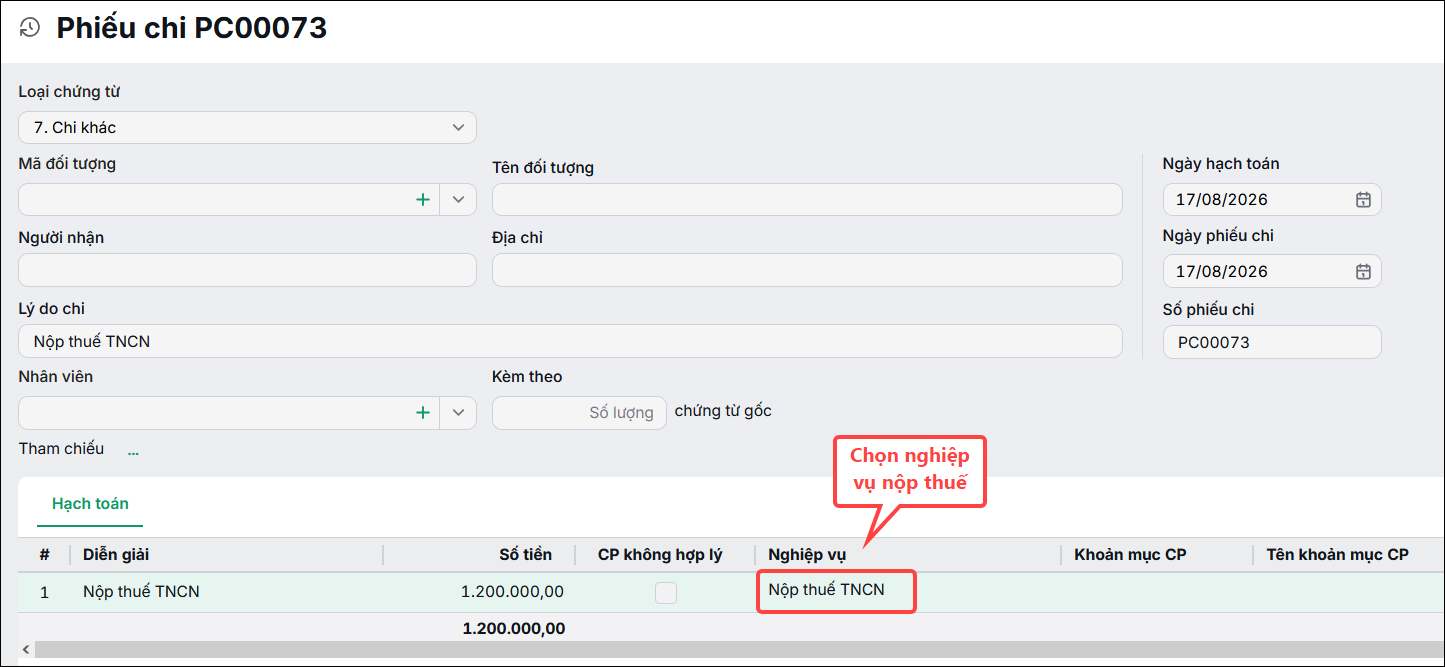Expand the Mã đối tượng dropdown arrow
Screen dimensions: 1445x667
(458, 199)
